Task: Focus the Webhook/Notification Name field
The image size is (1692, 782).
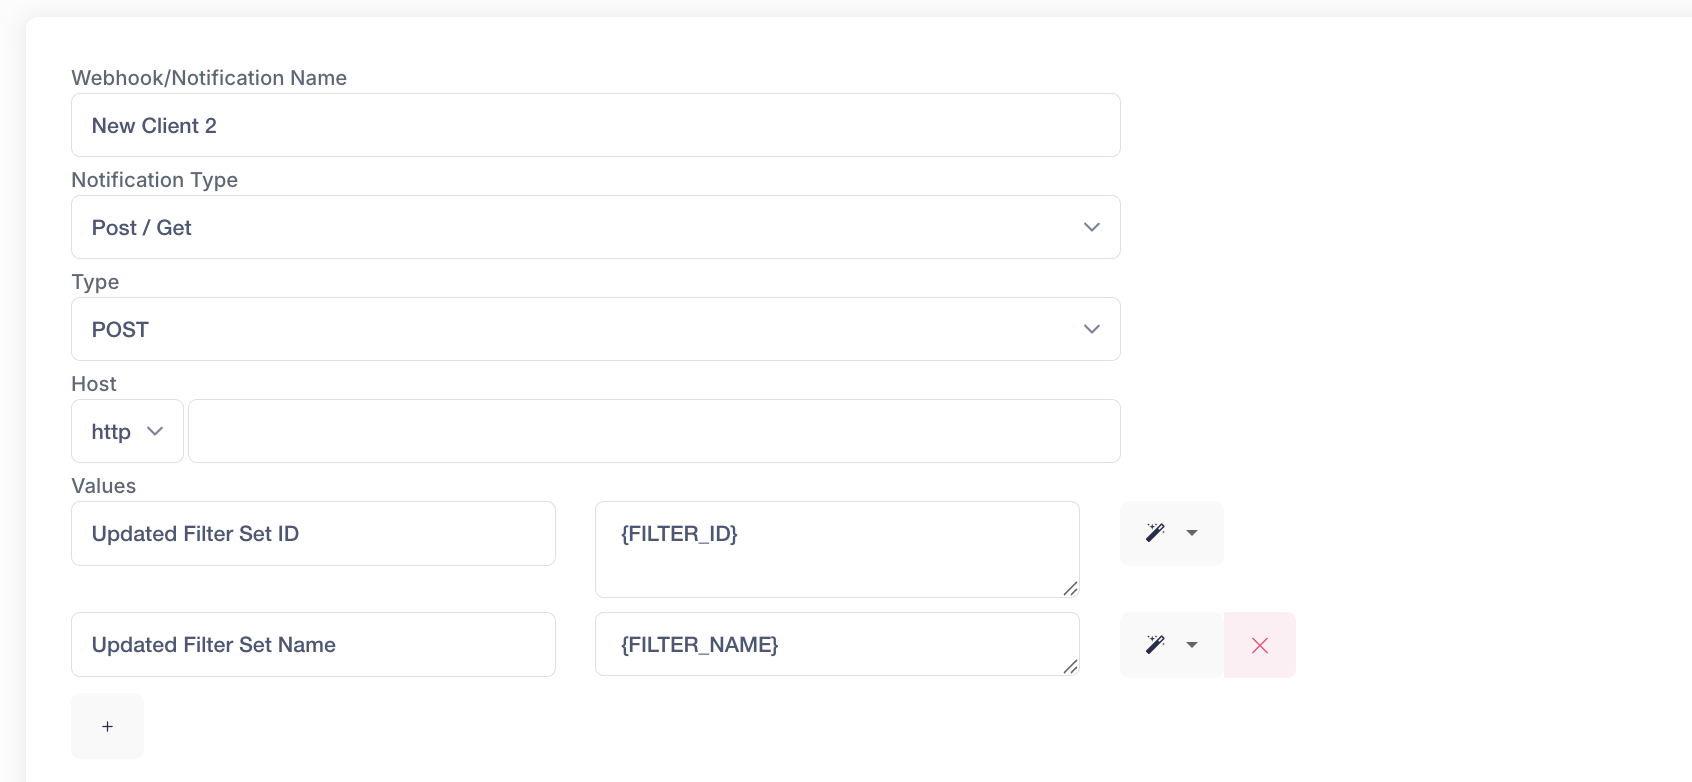Action: 595,125
